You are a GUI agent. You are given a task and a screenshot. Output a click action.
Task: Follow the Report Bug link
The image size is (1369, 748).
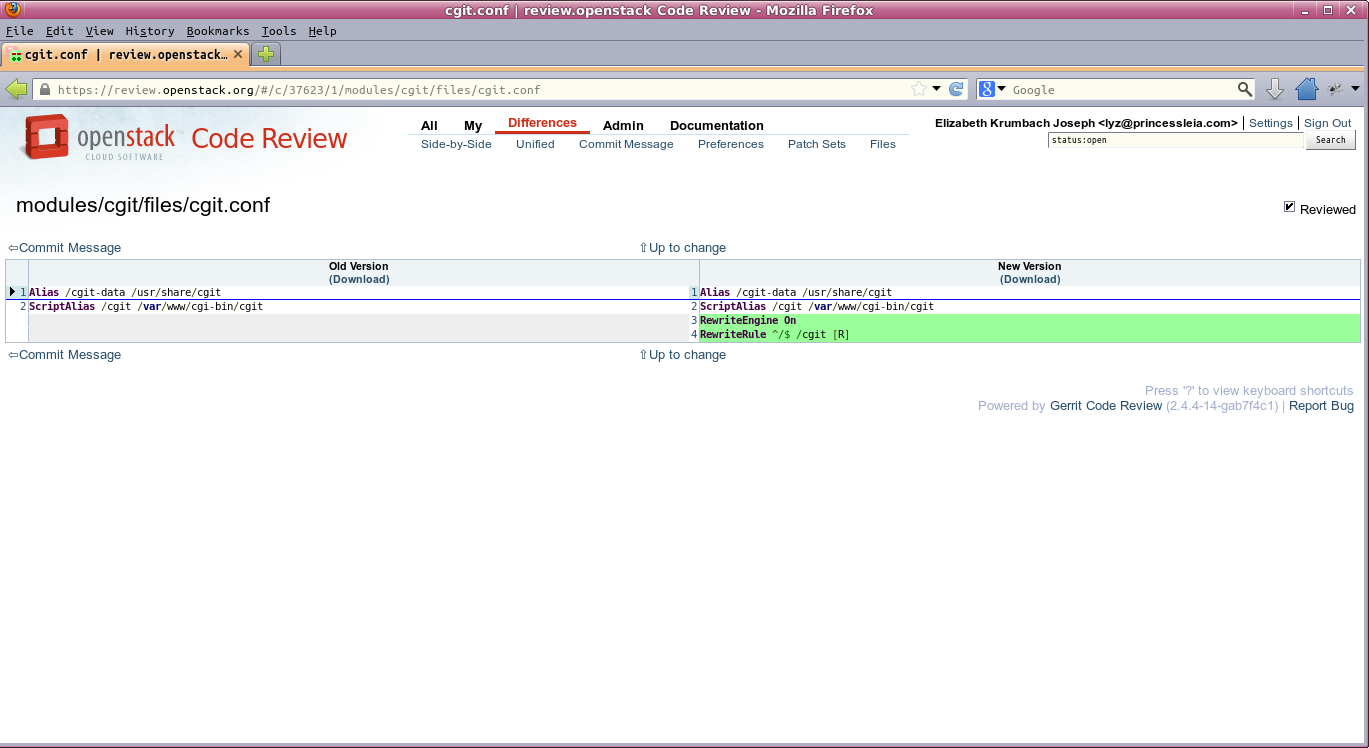tap(1321, 406)
